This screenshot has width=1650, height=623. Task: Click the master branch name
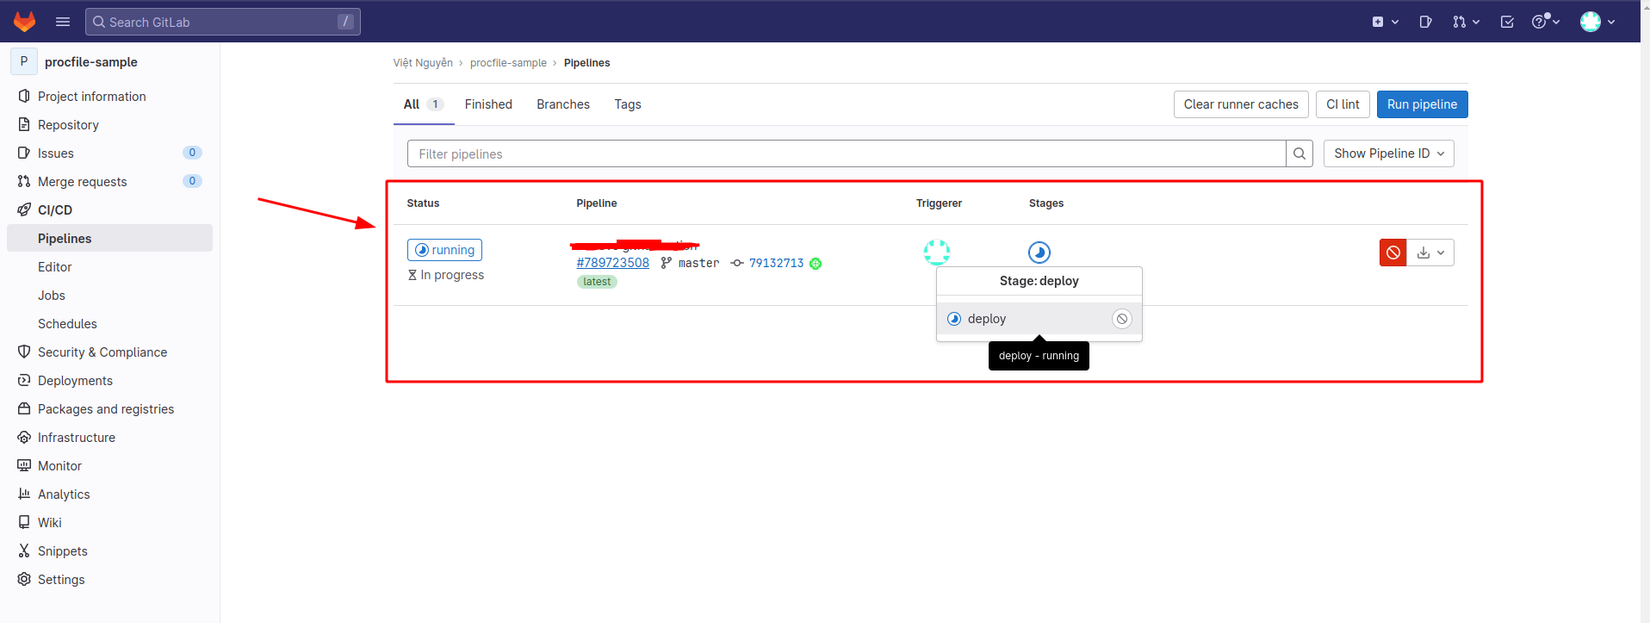pos(699,263)
